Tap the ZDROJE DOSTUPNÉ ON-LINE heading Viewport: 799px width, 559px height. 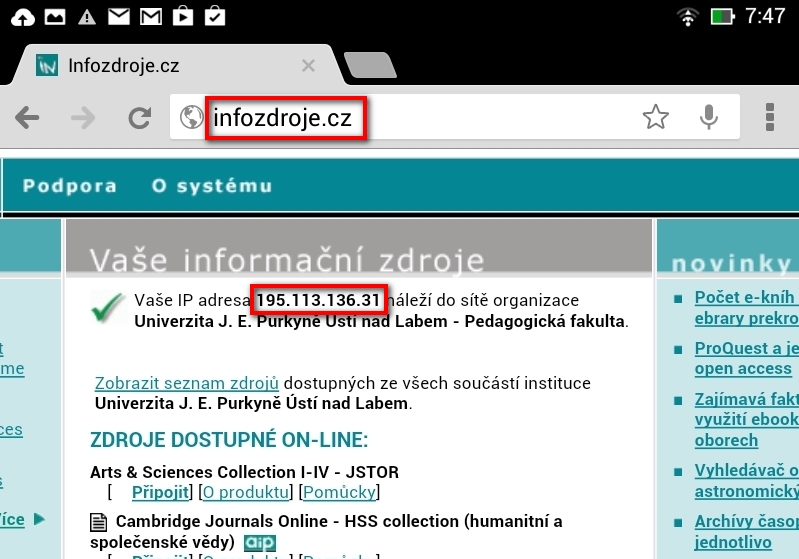click(x=229, y=440)
